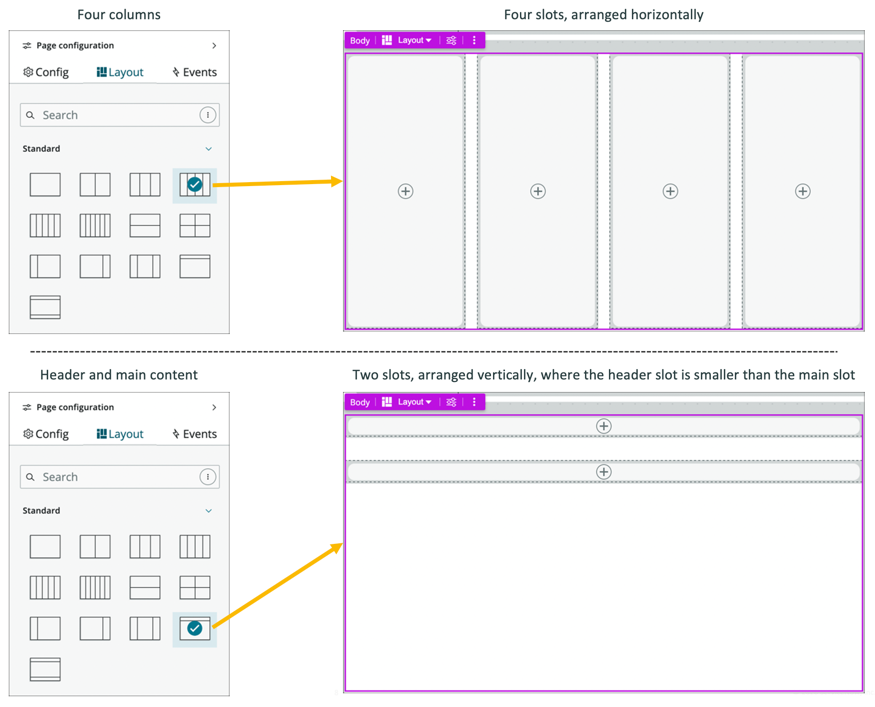This screenshot has width=875, height=707.
Task: Select the header, main and footer layout in the lower panel
Action: (x=45, y=669)
